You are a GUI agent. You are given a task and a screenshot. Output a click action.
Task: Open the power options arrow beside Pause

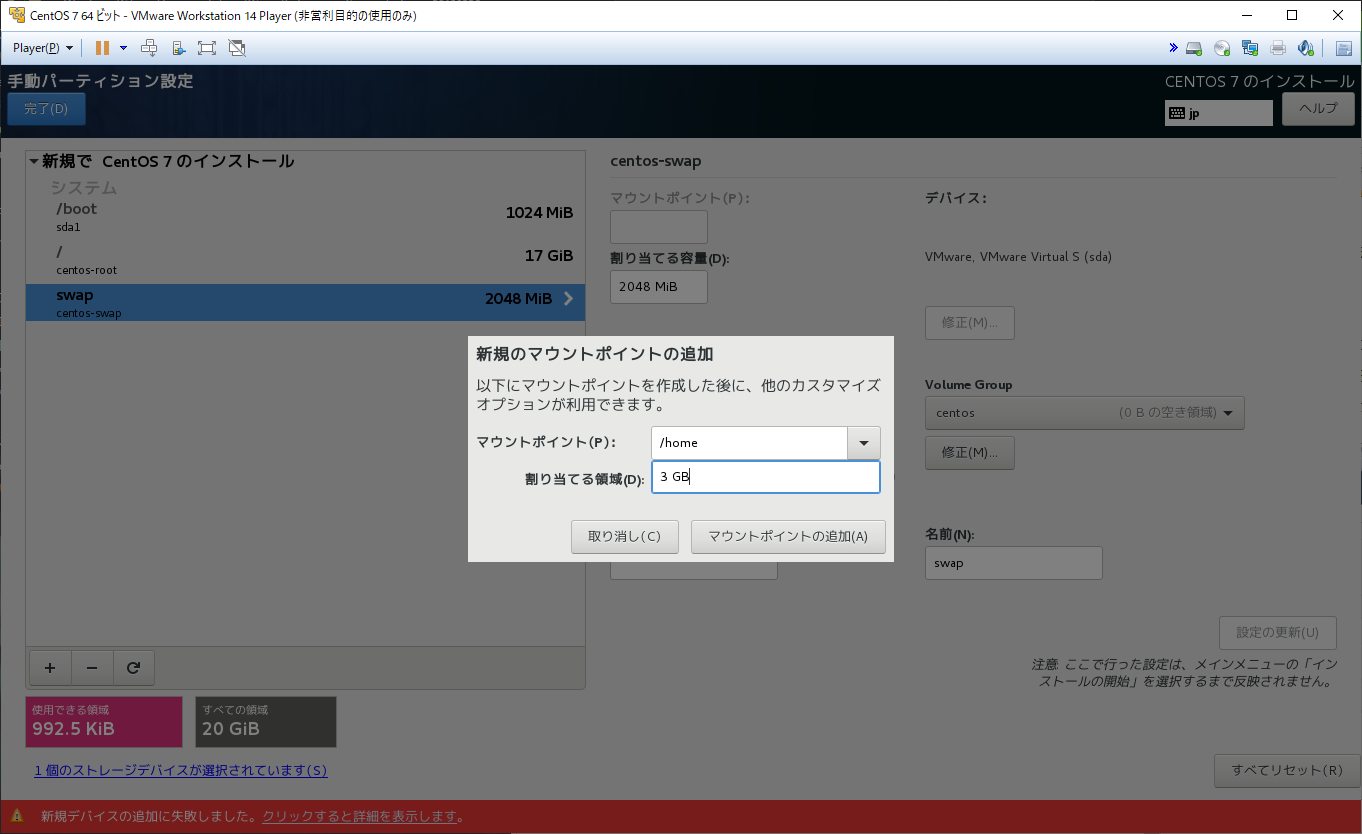click(x=123, y=48)
